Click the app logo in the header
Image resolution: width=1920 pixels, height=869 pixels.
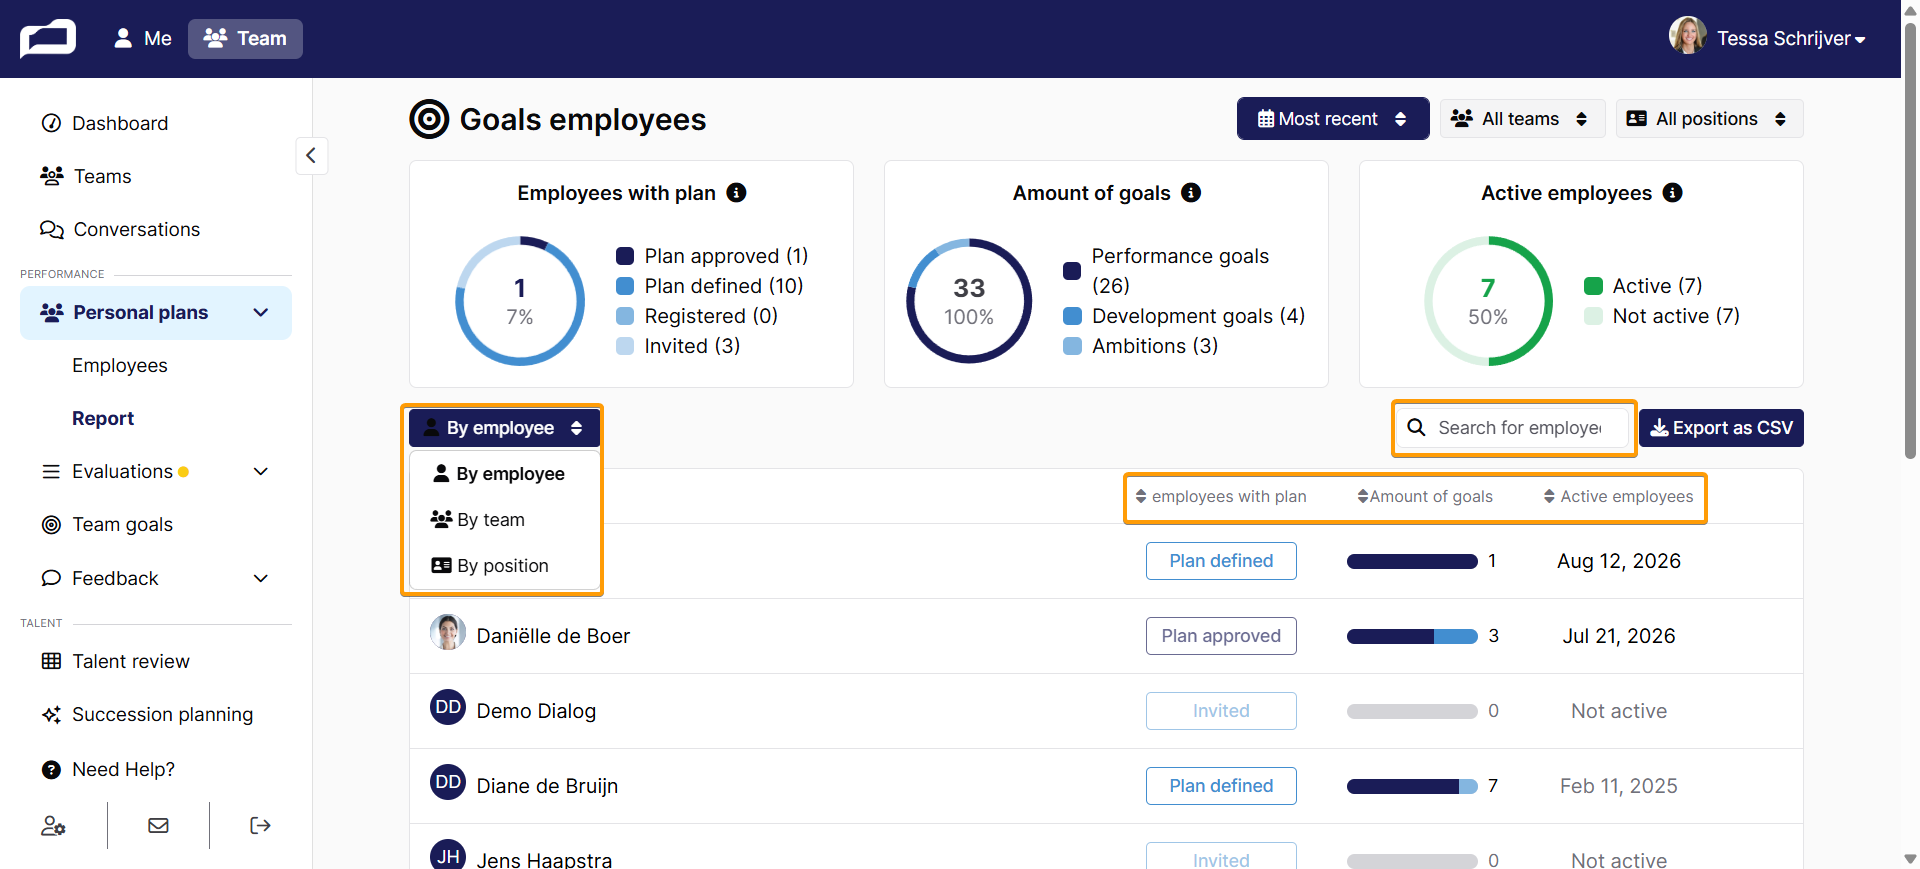48,39
